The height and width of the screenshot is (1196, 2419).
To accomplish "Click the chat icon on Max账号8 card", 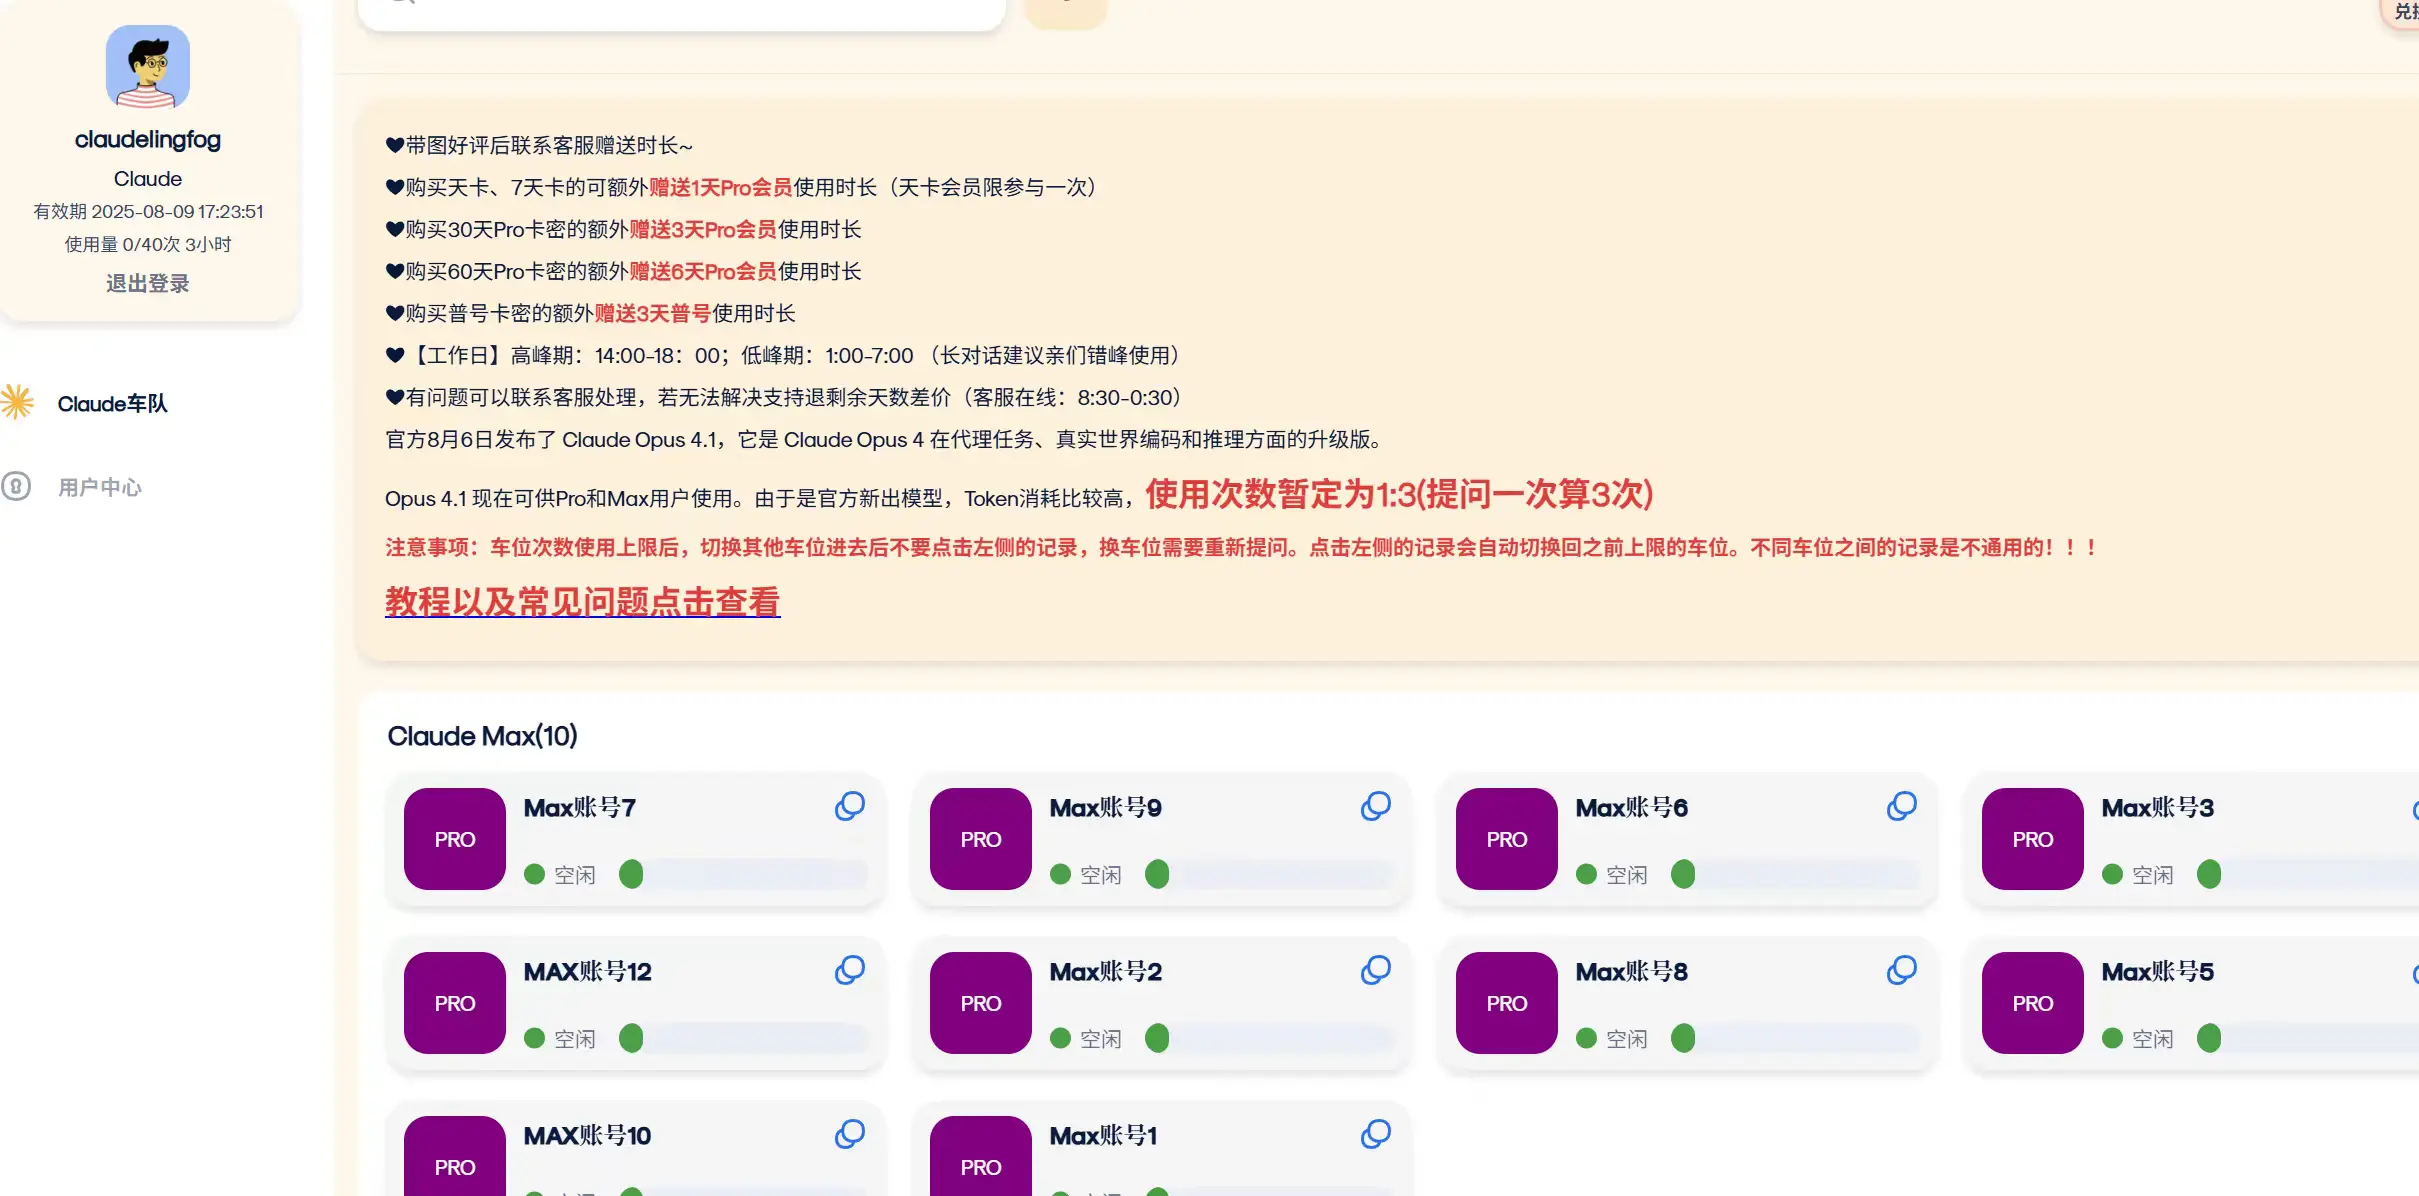I will pyautogui.click(x=1902, y=970).
